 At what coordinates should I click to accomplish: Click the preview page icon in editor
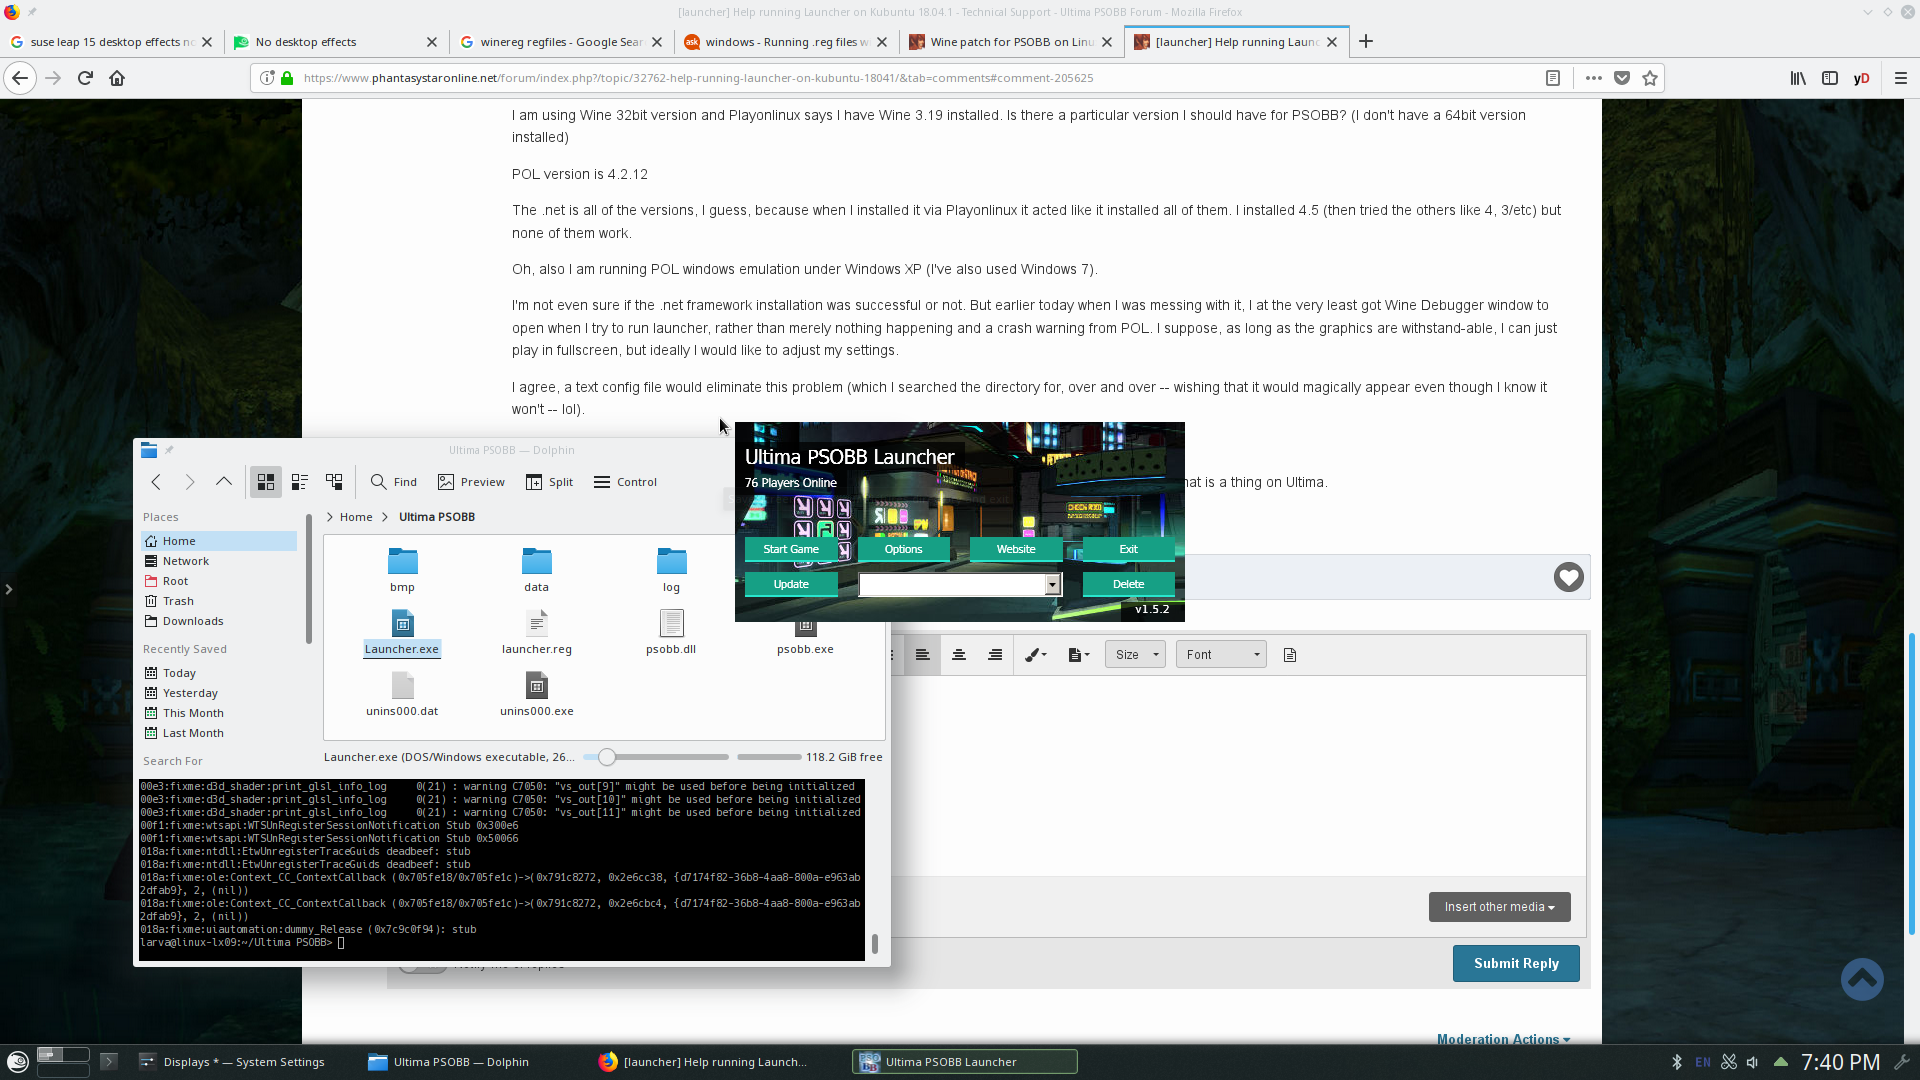pos(1290,655)
